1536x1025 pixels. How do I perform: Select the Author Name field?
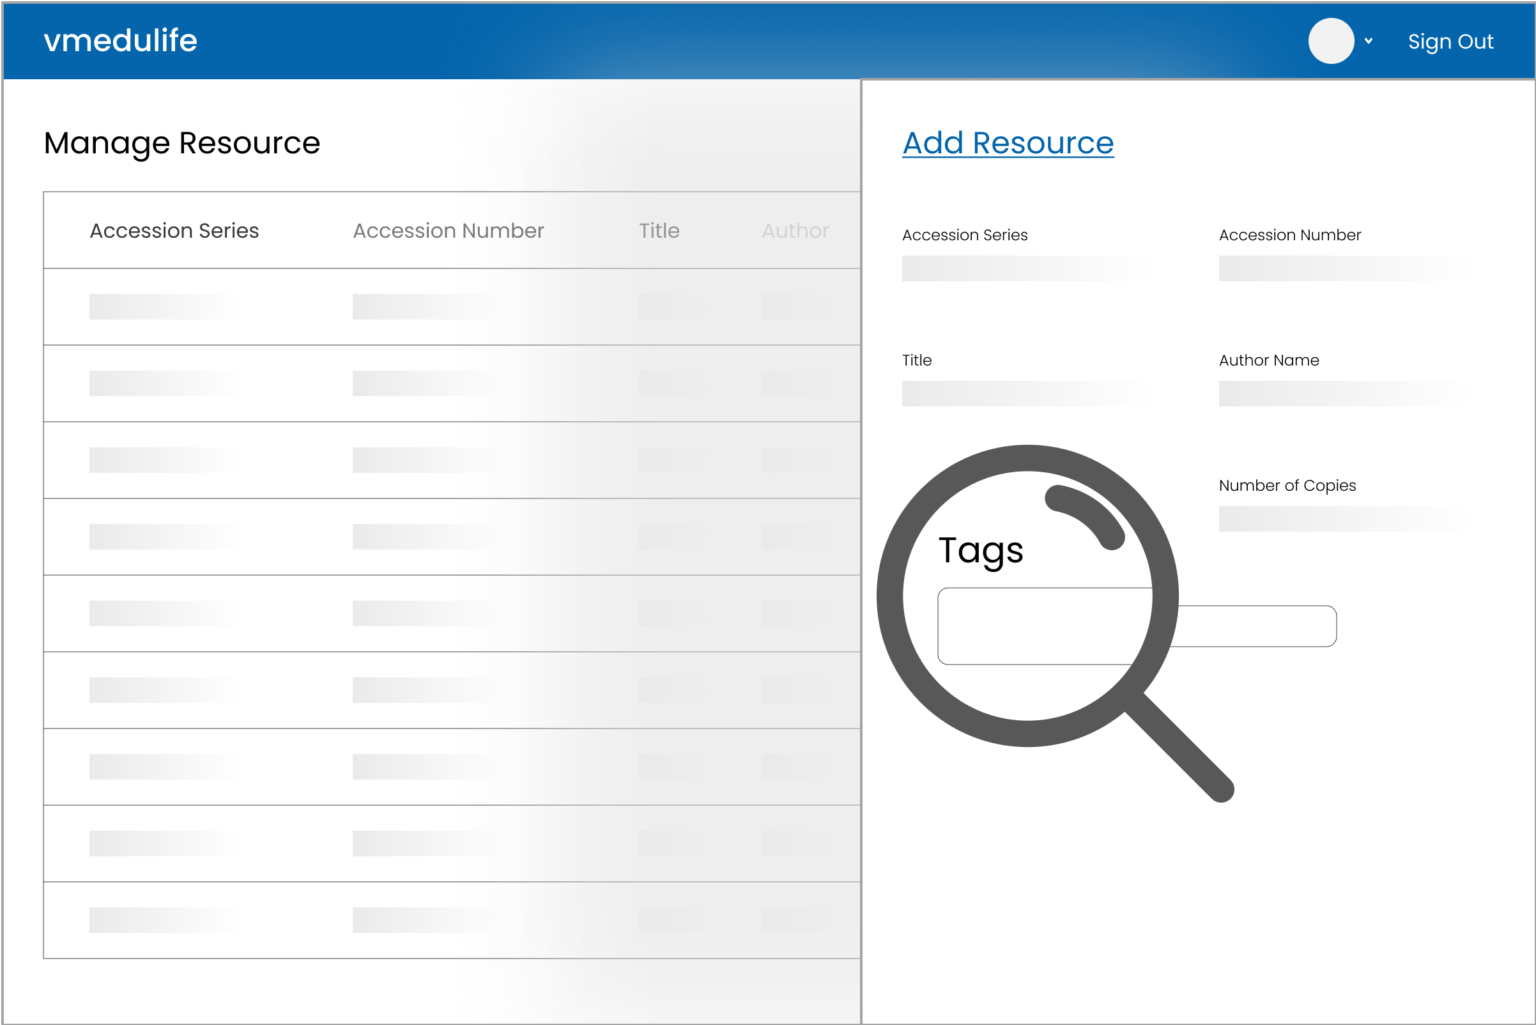point(1342,393)
